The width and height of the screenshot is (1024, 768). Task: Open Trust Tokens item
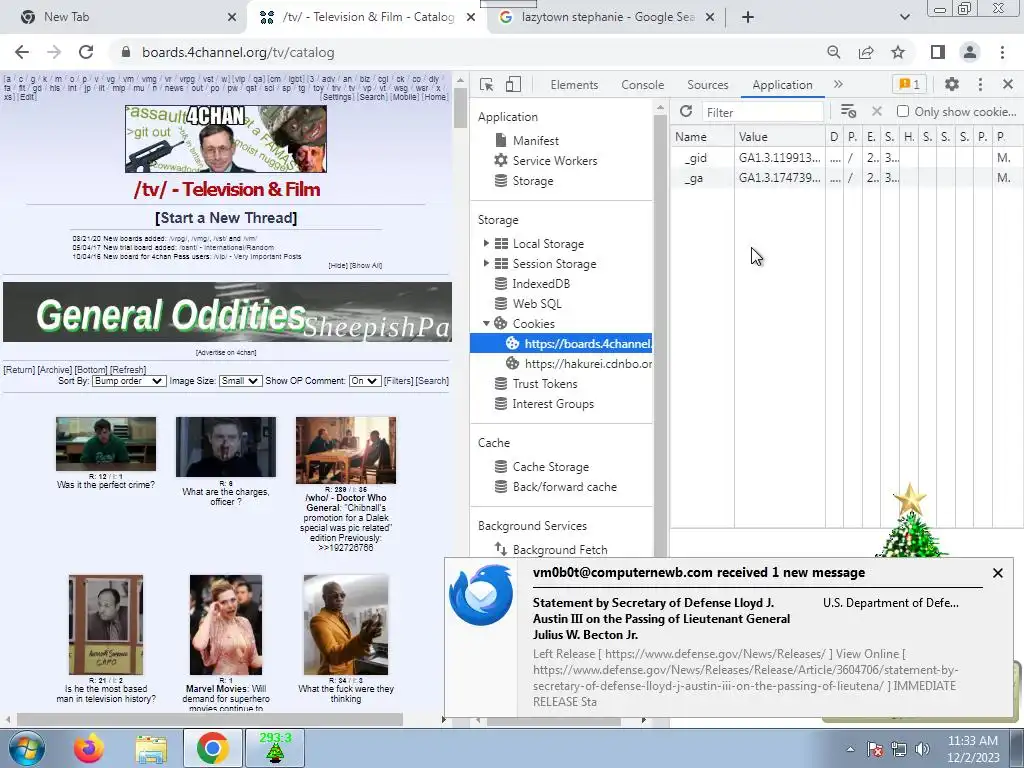point(545,383)
